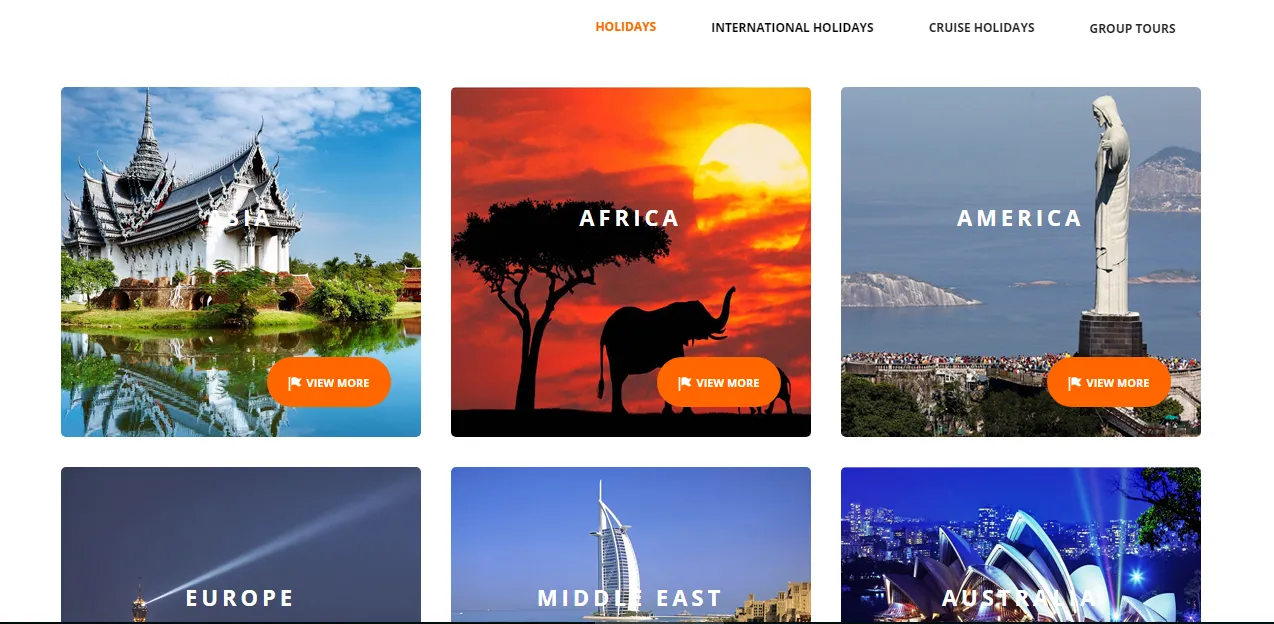
Task: Open the America statue image card
Action: [x=1021, y=262]
